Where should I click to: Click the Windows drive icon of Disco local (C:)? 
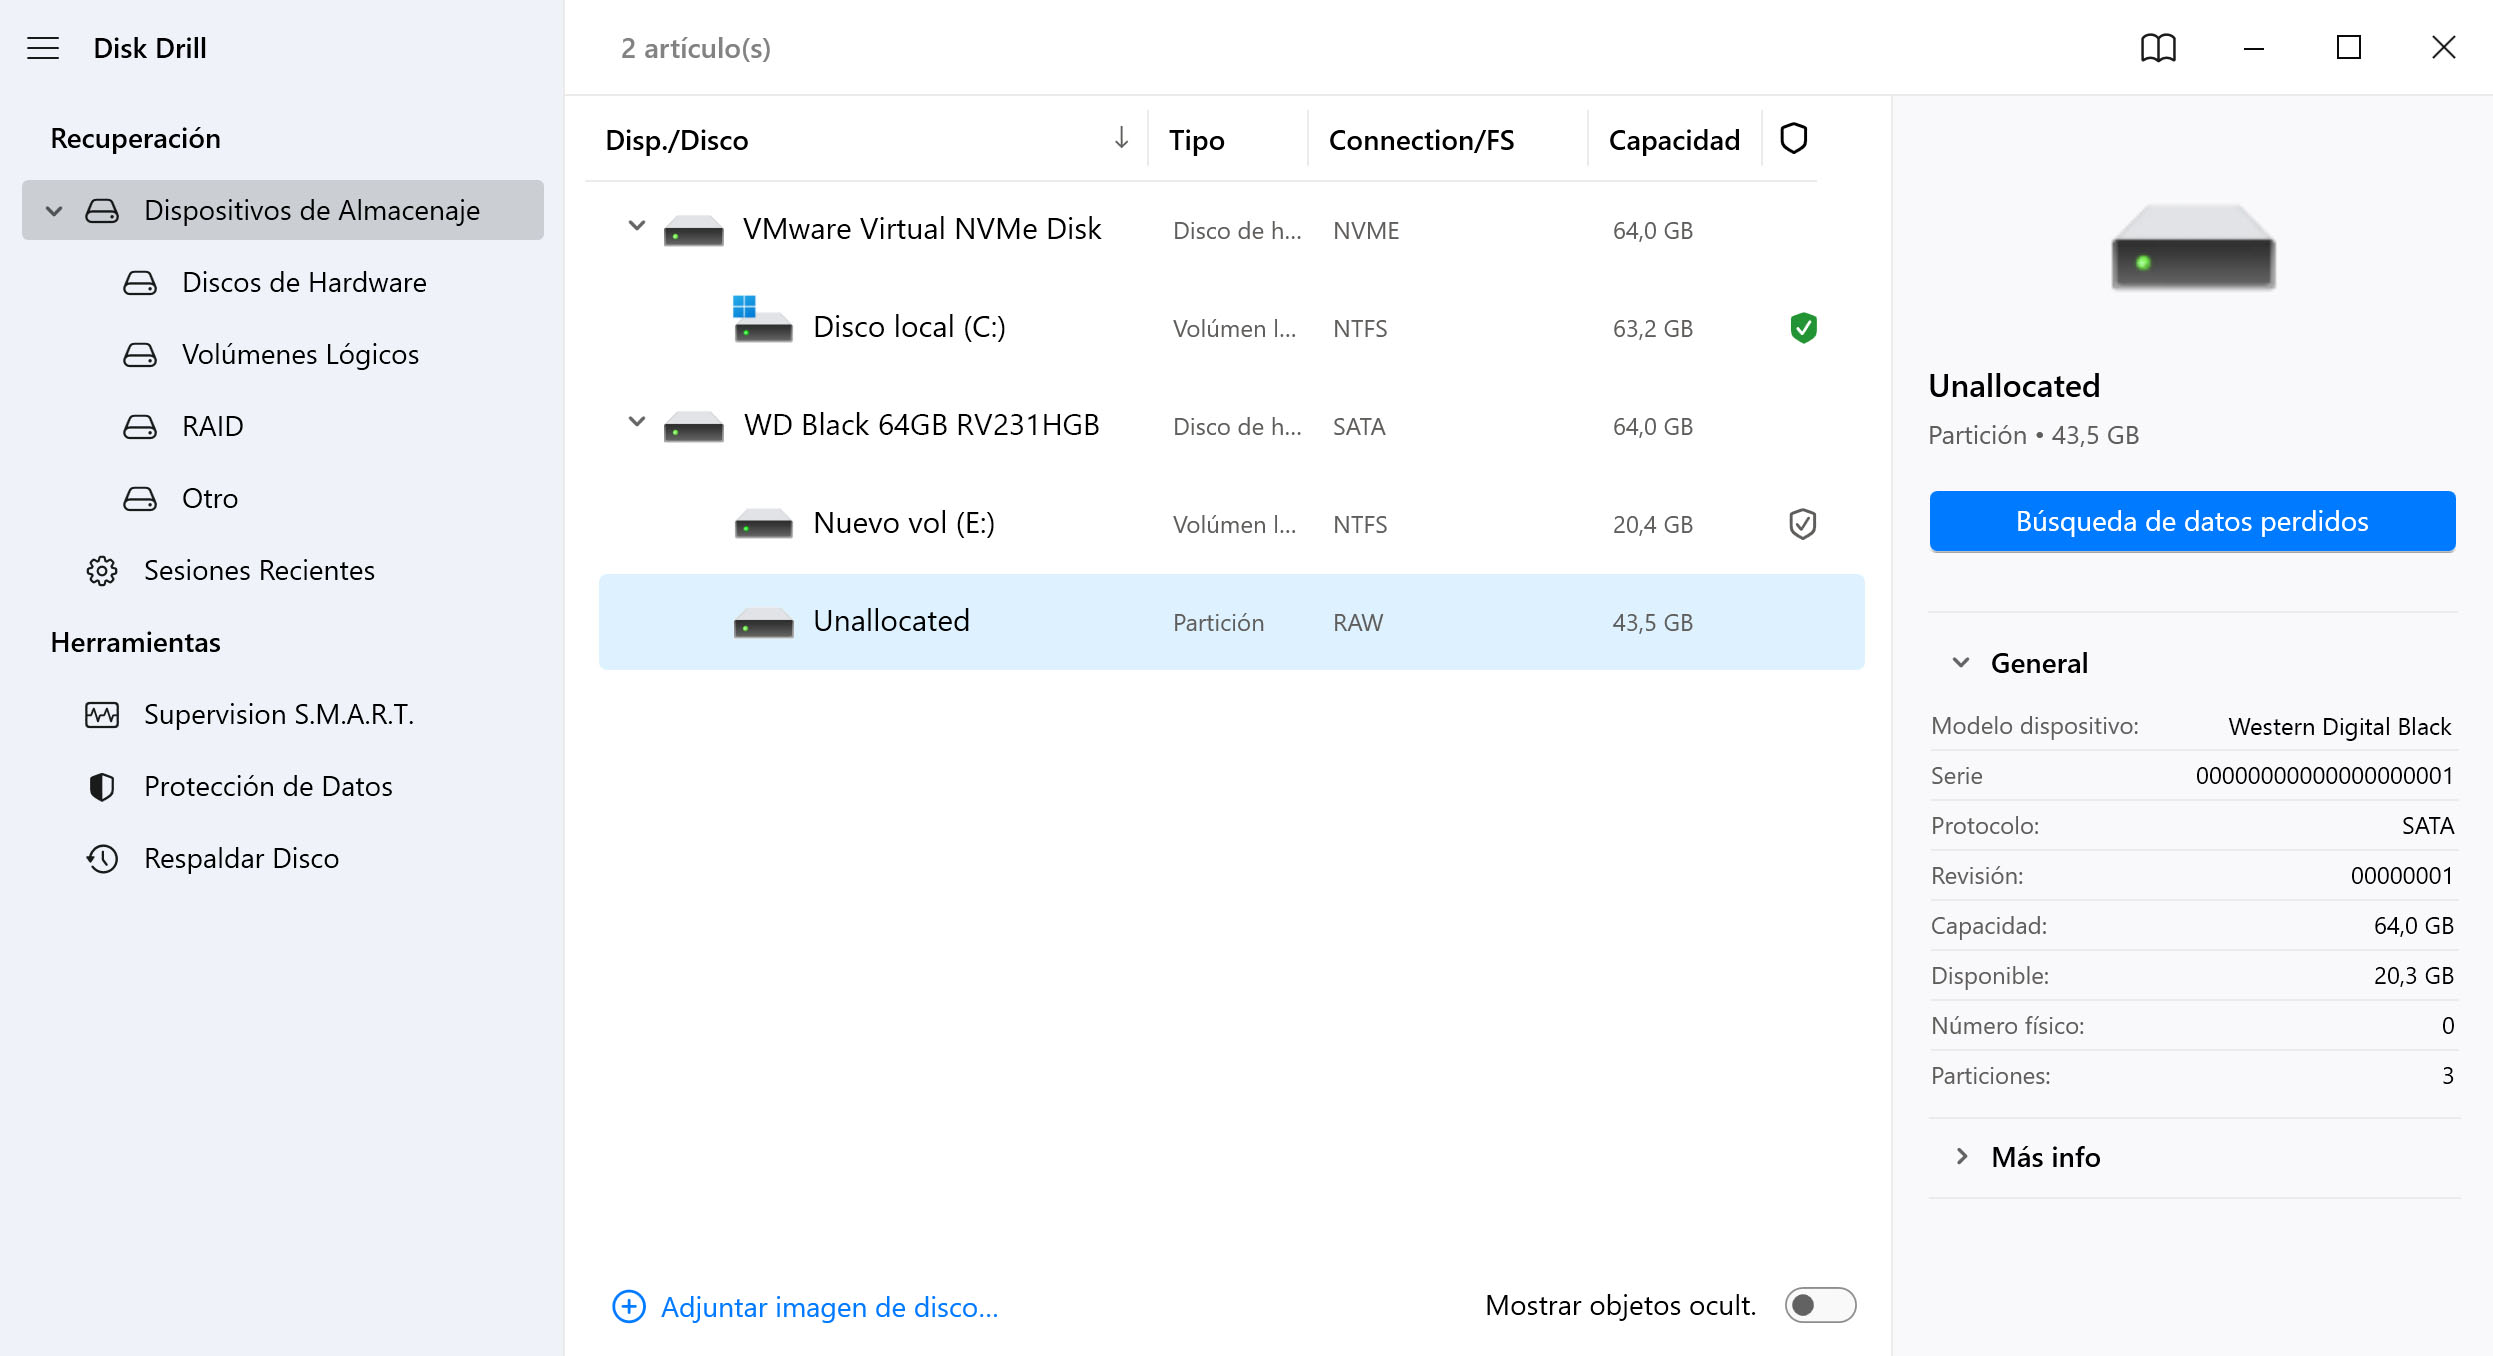[762, 320]
